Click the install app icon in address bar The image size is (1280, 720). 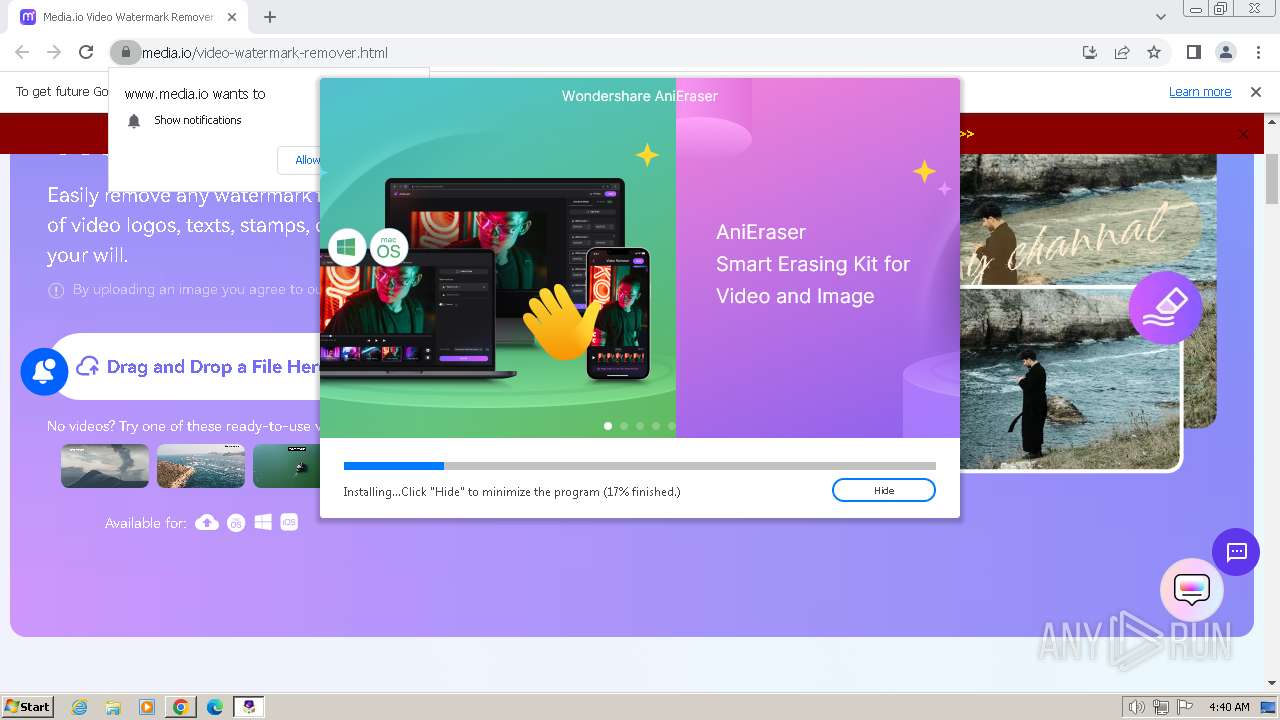(x=1090, y=52)
